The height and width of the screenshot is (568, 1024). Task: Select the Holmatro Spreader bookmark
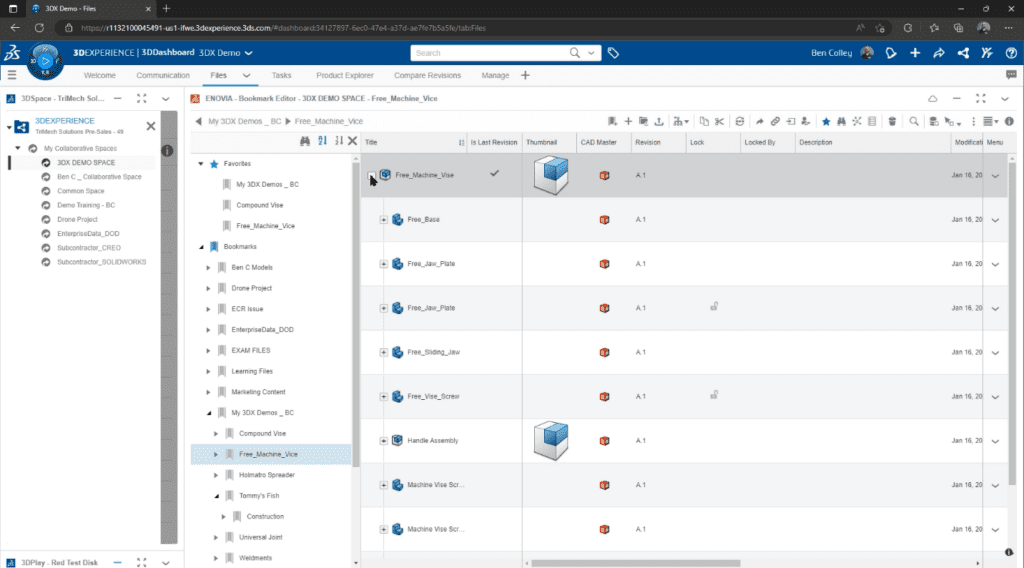[x=266, y=475]
